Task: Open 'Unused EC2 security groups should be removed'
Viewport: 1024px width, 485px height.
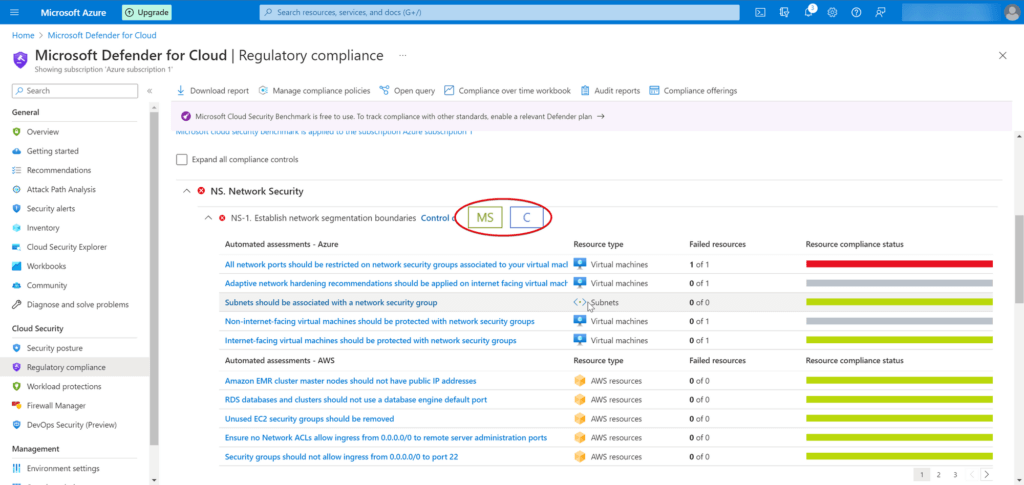Action: pyautogui.click(x=309, y=419)
